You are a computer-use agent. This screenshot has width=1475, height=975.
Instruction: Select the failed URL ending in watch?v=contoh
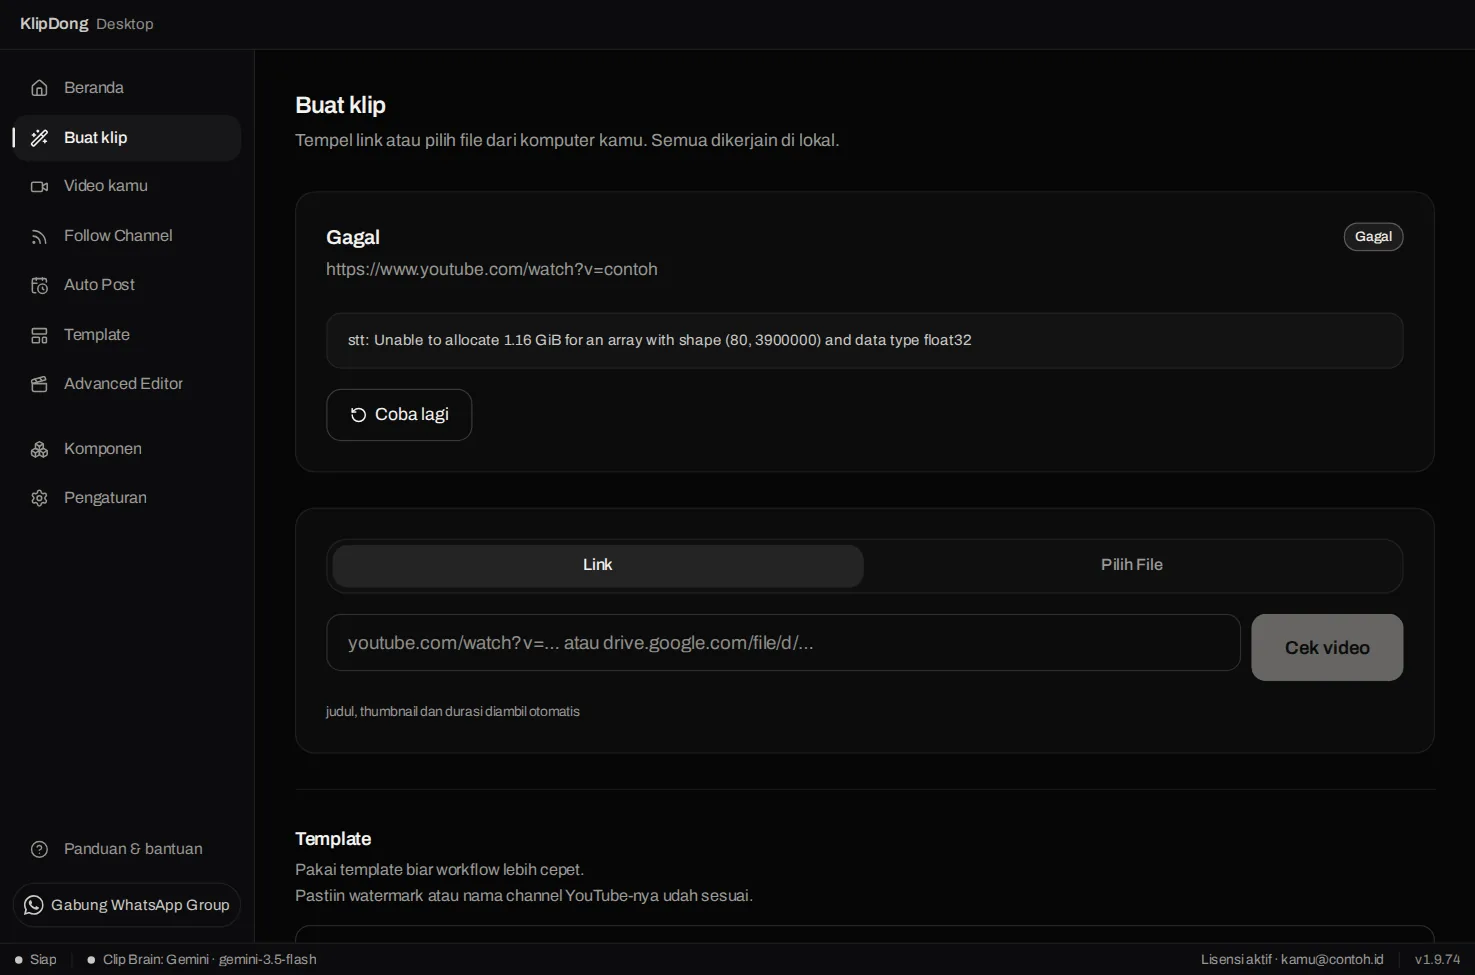point(492,269)
